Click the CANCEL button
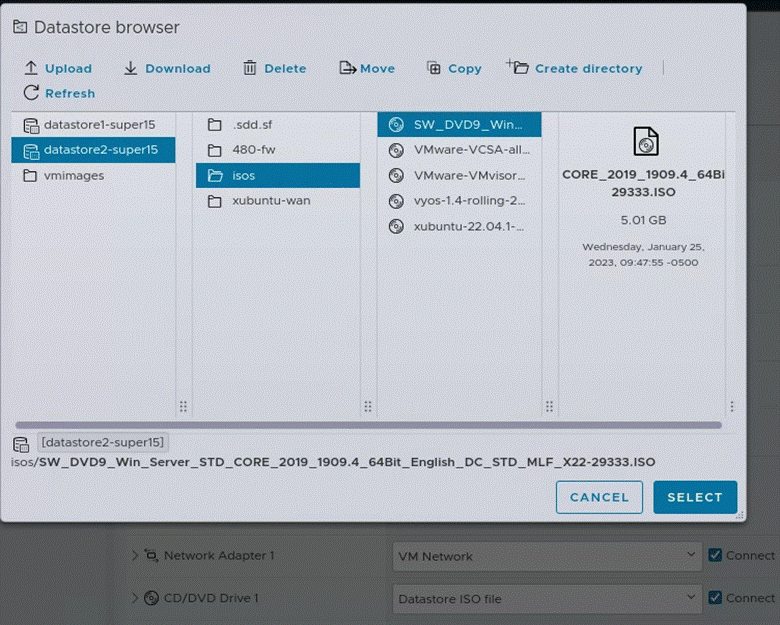This screenshot has height=625, width=780. (x=599, y=497)
